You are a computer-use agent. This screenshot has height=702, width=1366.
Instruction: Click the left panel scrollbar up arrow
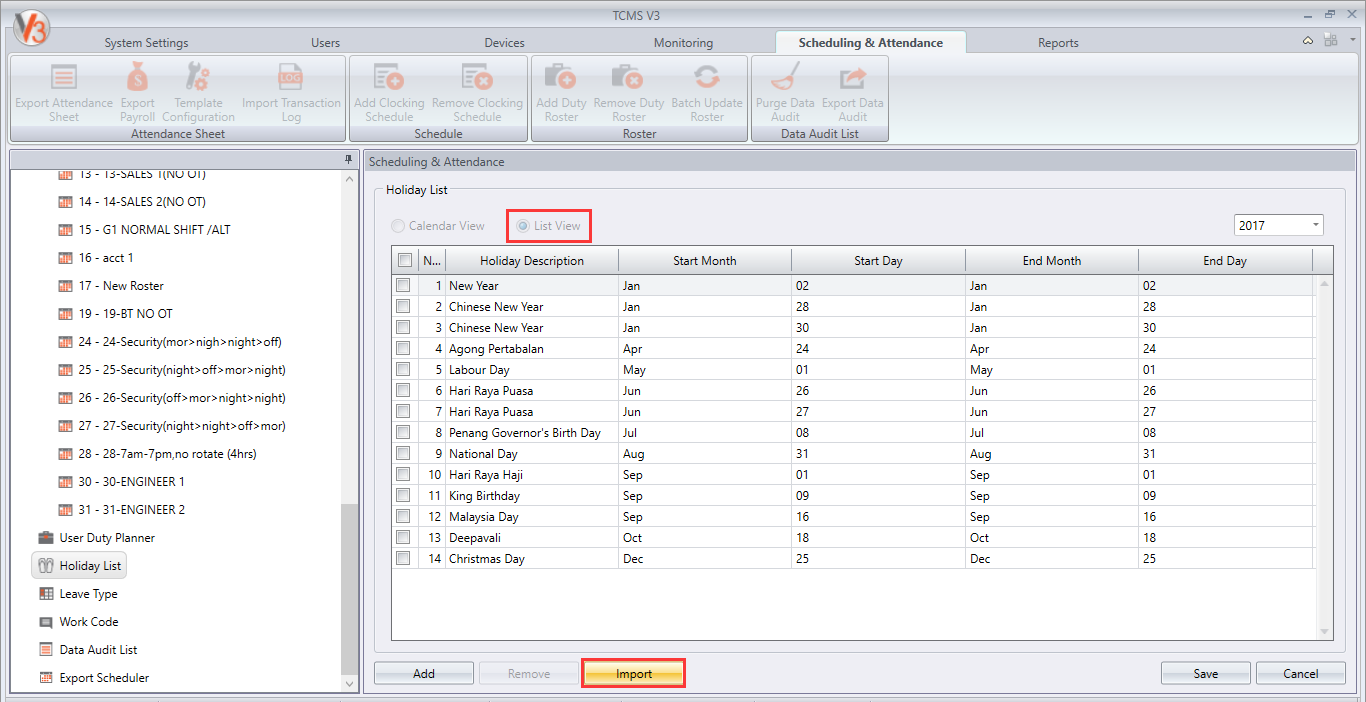[x=349, y=178]
